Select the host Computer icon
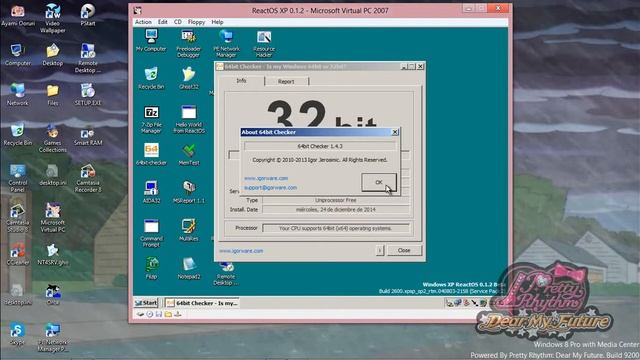This screenshot has width=640, height=360. 18,55
